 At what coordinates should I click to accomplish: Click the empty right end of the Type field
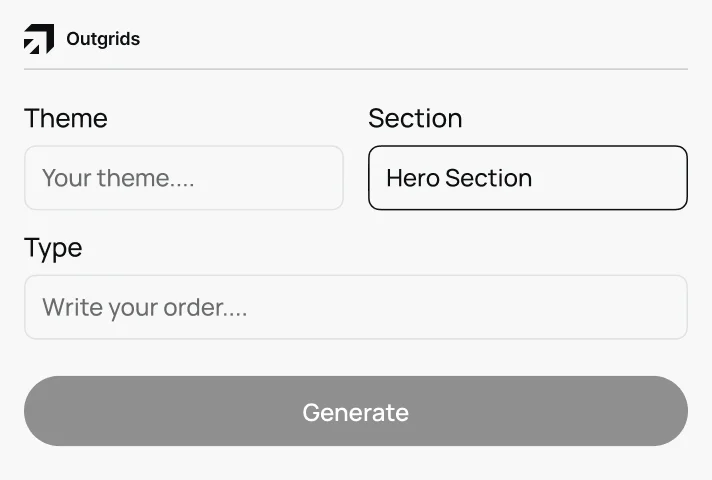coord(640,307)
